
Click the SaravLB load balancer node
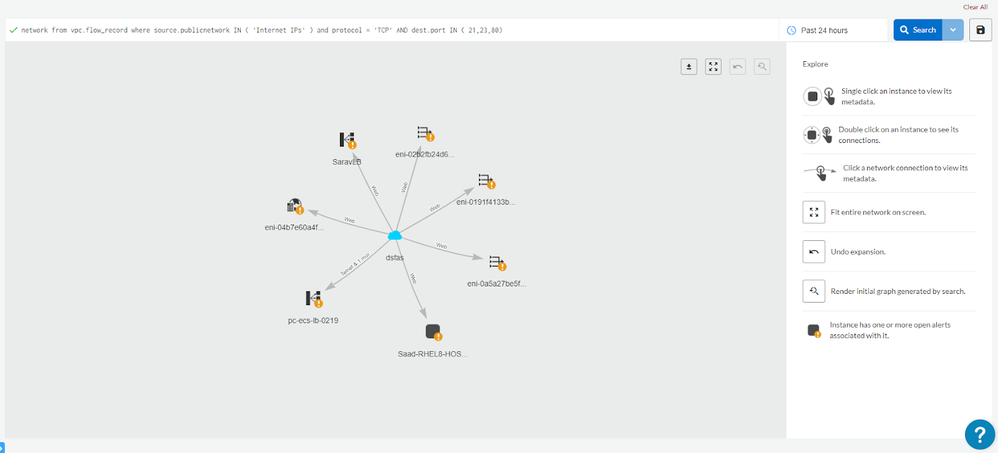pyautogui.click(x=347, y=140)
